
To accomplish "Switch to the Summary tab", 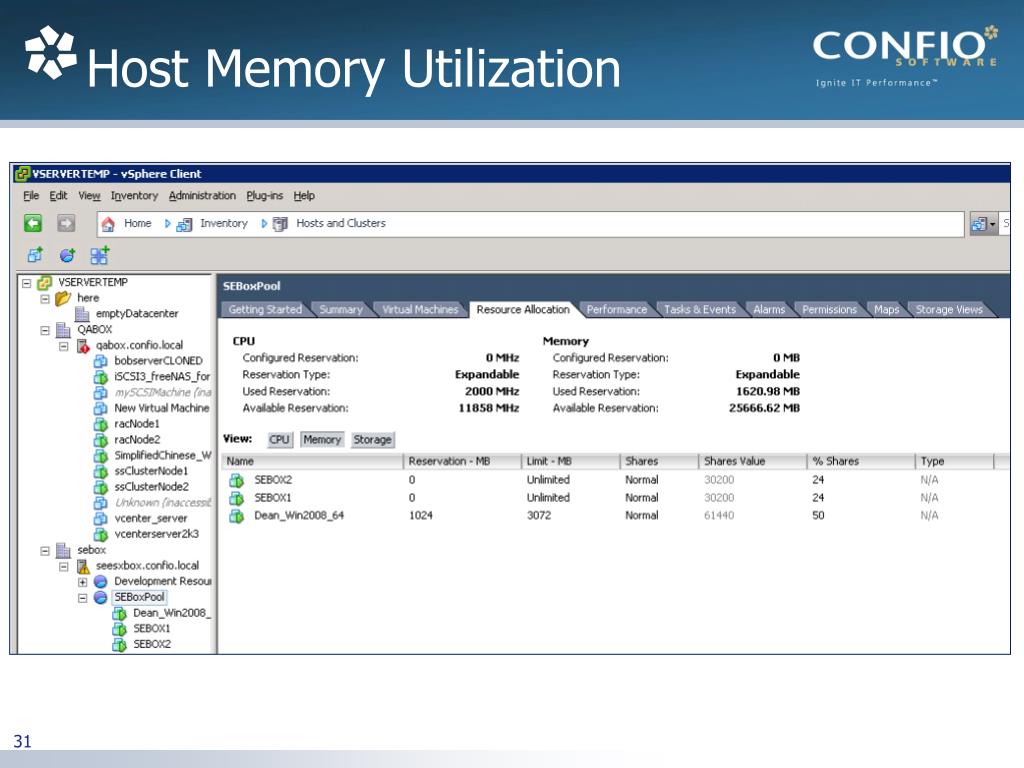I will click(x=340, y=310).
